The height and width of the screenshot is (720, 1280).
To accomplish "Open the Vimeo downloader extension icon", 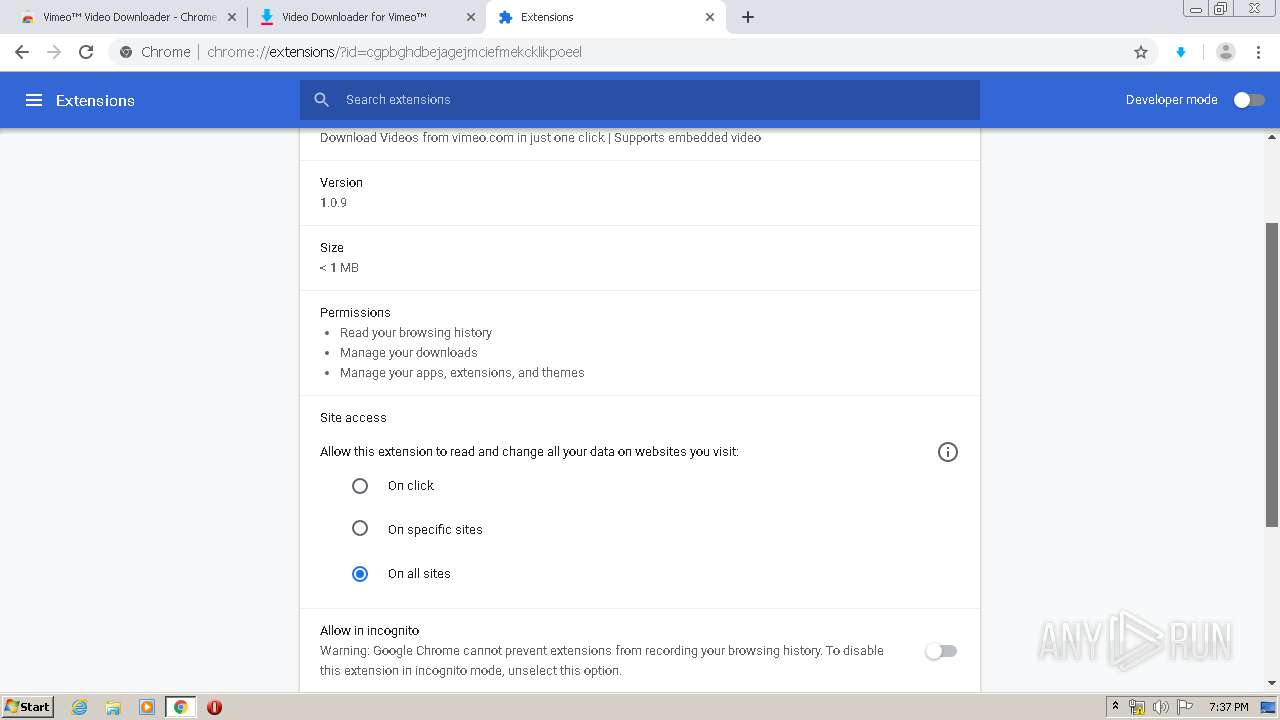I will click(x=1181, y=52).
